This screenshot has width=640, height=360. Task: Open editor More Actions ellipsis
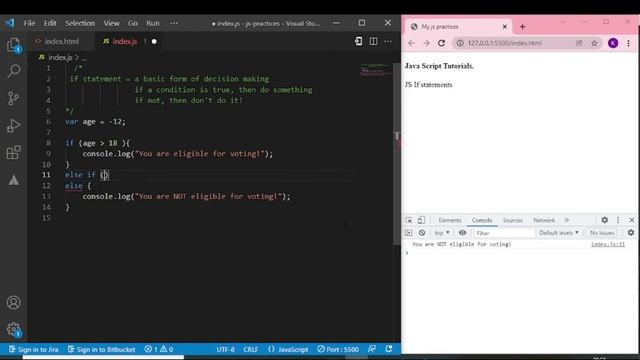point(388,41)
